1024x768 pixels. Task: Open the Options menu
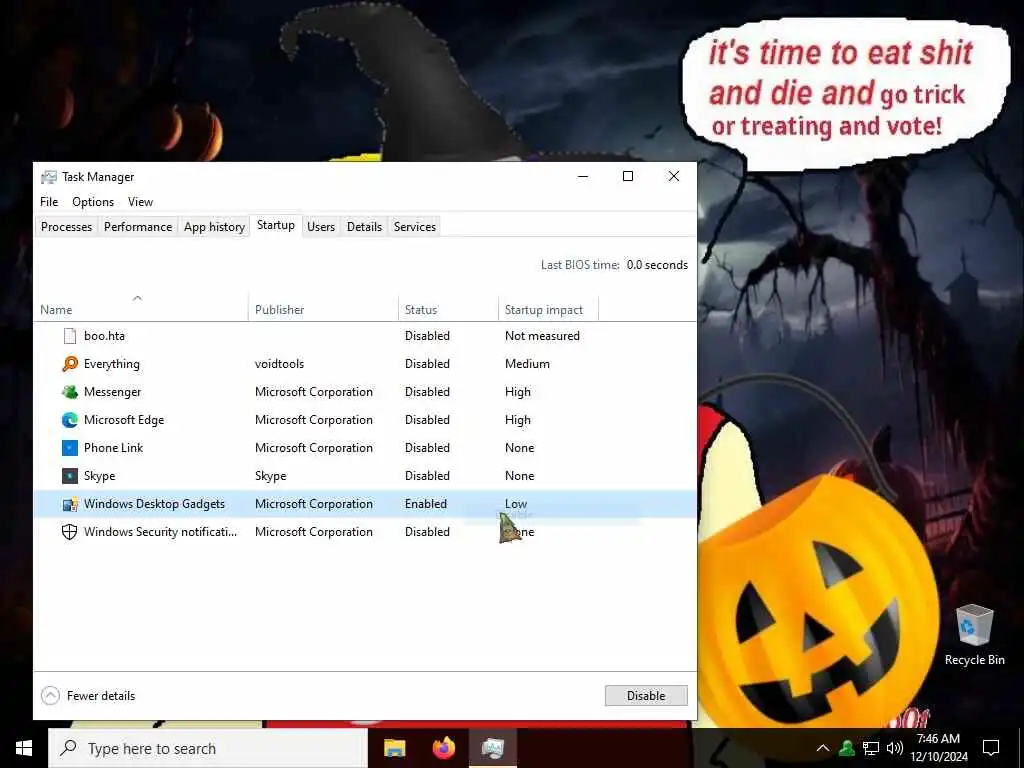click(x=93, y=202)
